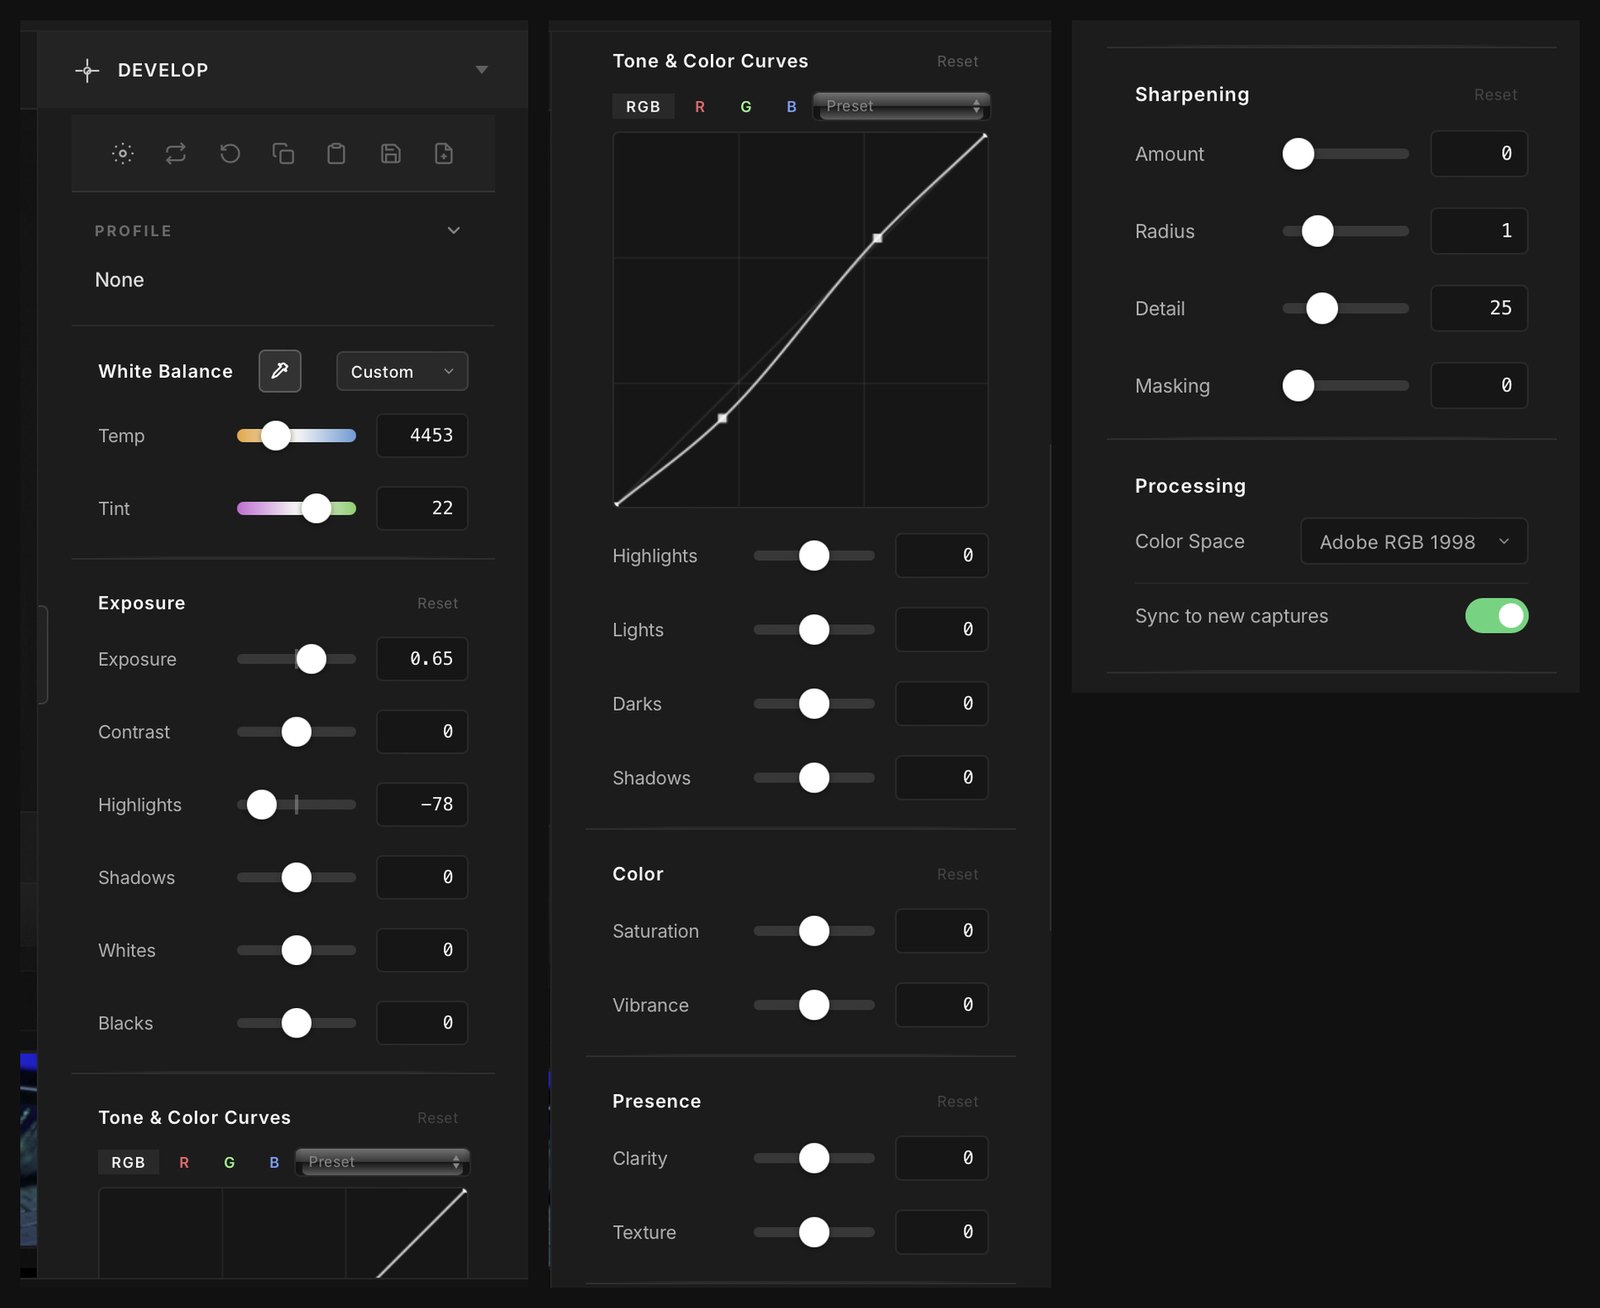1600x1308 pixels.
Task: Click the Highlights value field -78
Action: (422, 804)
